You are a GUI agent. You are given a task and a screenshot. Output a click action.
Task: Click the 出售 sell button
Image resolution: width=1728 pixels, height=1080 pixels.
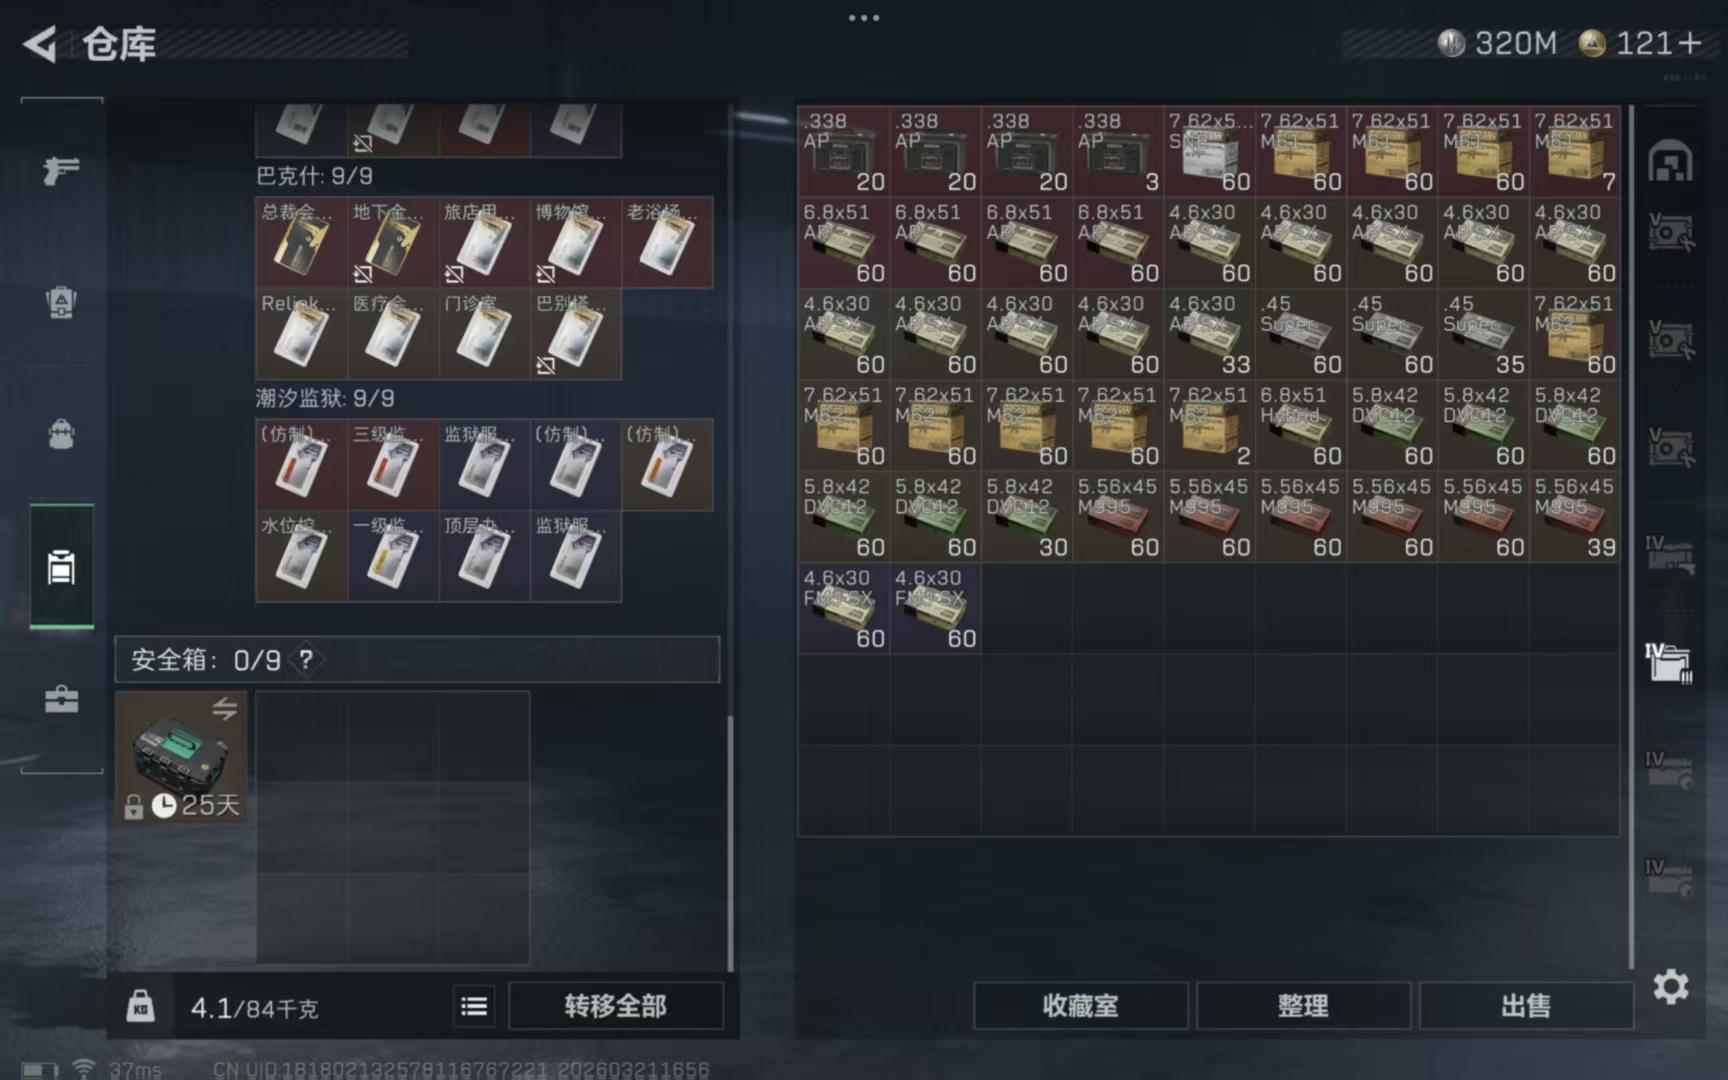point(1526,1006)
